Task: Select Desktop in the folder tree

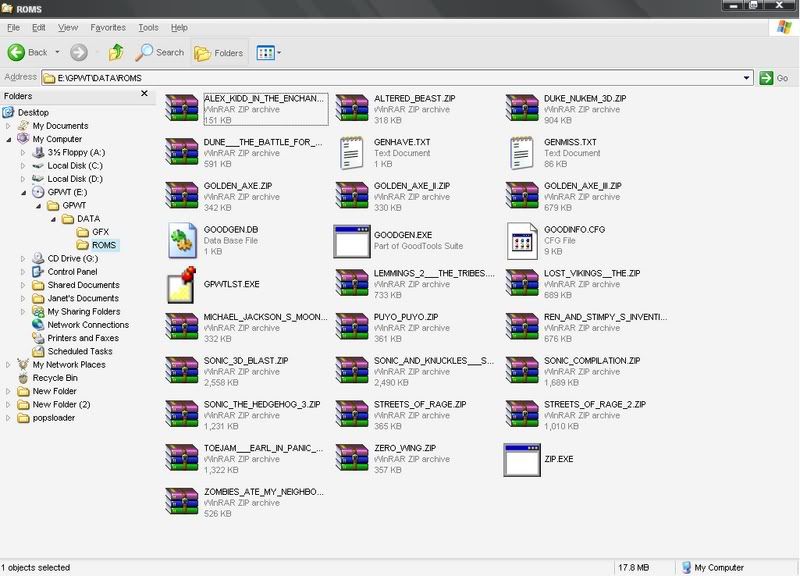Action: (26, 112)
